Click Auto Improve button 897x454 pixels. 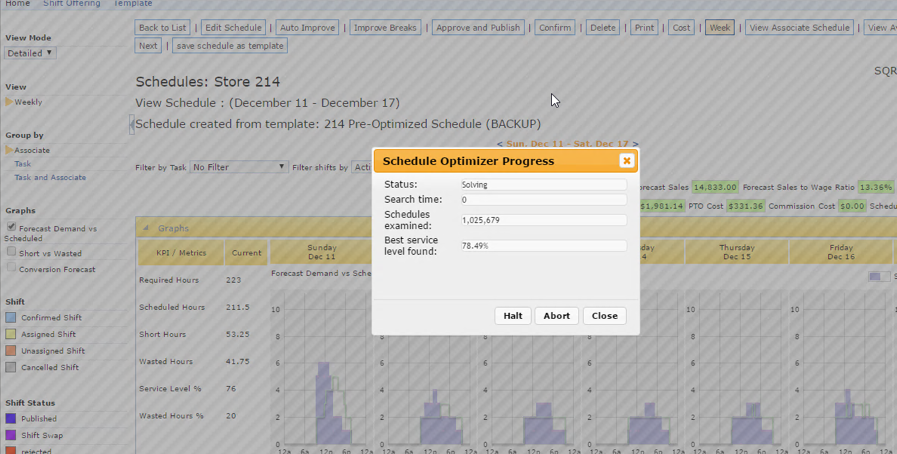click(307, 27)
